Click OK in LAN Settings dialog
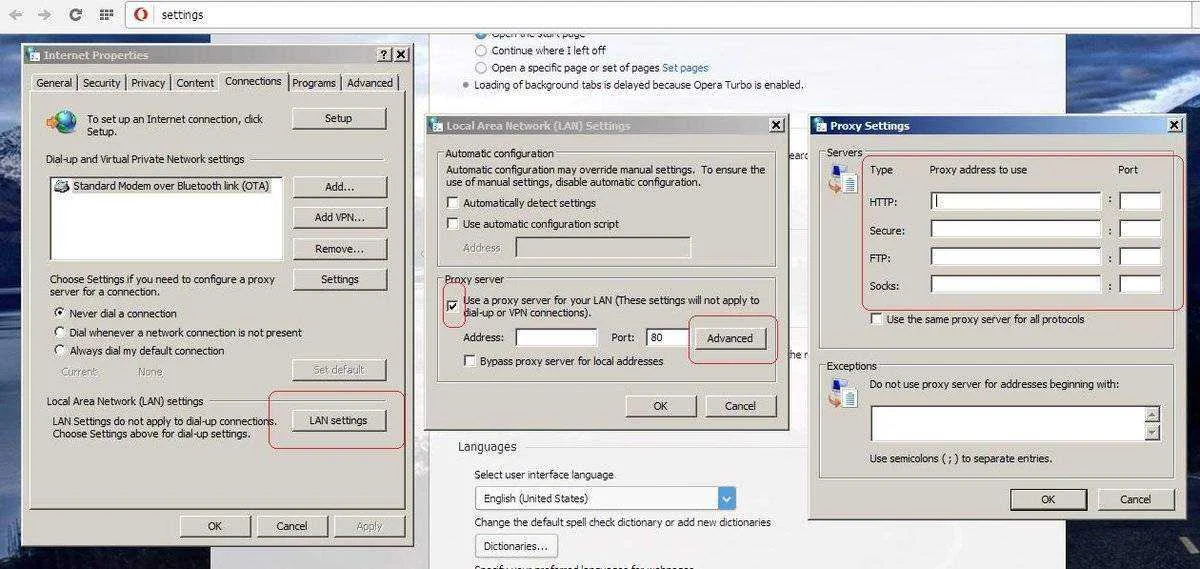This screenshot has width=1200, height=569. (660, 406)
